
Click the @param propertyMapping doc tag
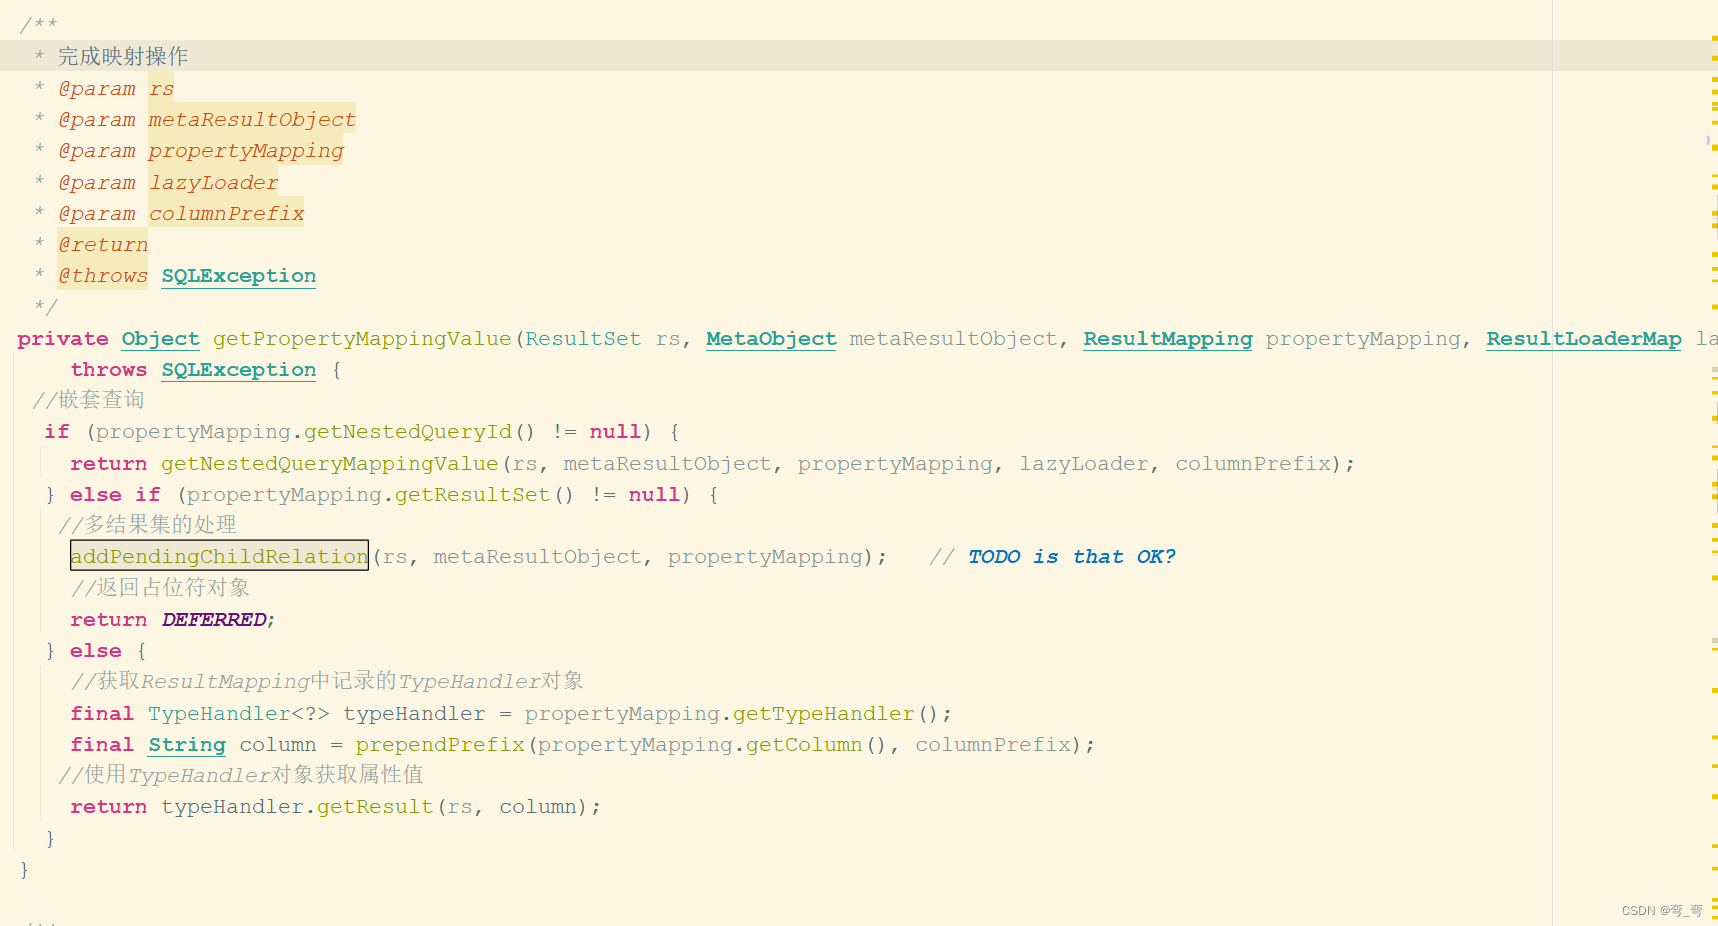tap(201, 151)
